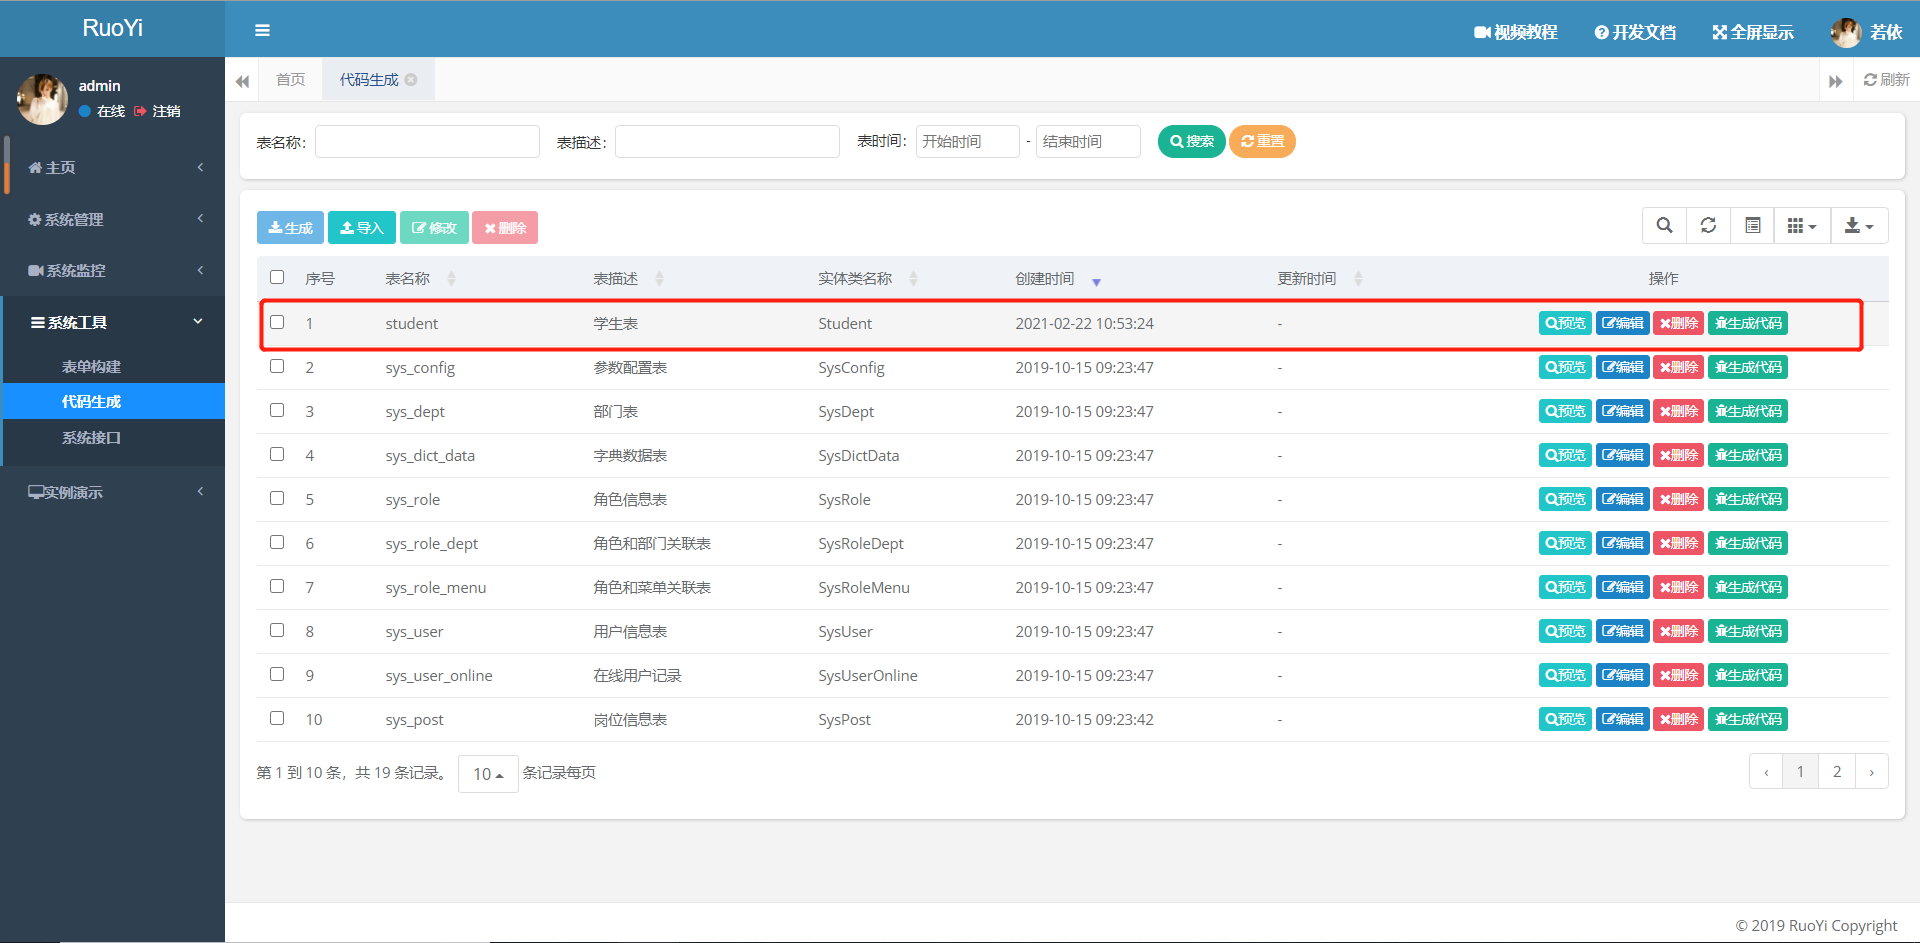Check the sys_post row checkbox
Image resolution: width=1920 pixels, height=943 pixels.
(277, 718)
